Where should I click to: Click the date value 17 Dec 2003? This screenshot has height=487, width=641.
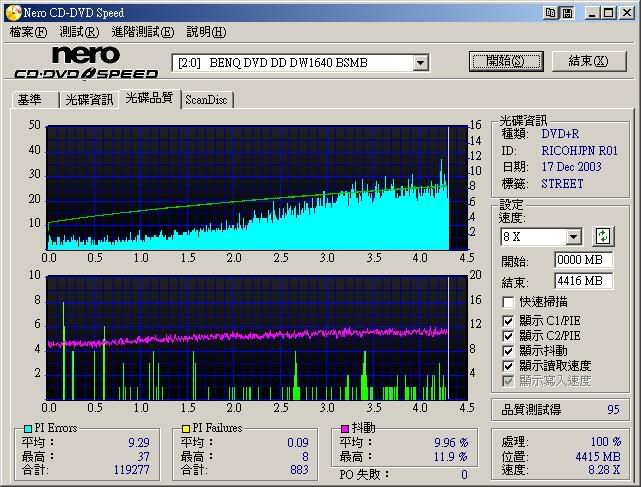pyautogui.click(x=572, y=167)
